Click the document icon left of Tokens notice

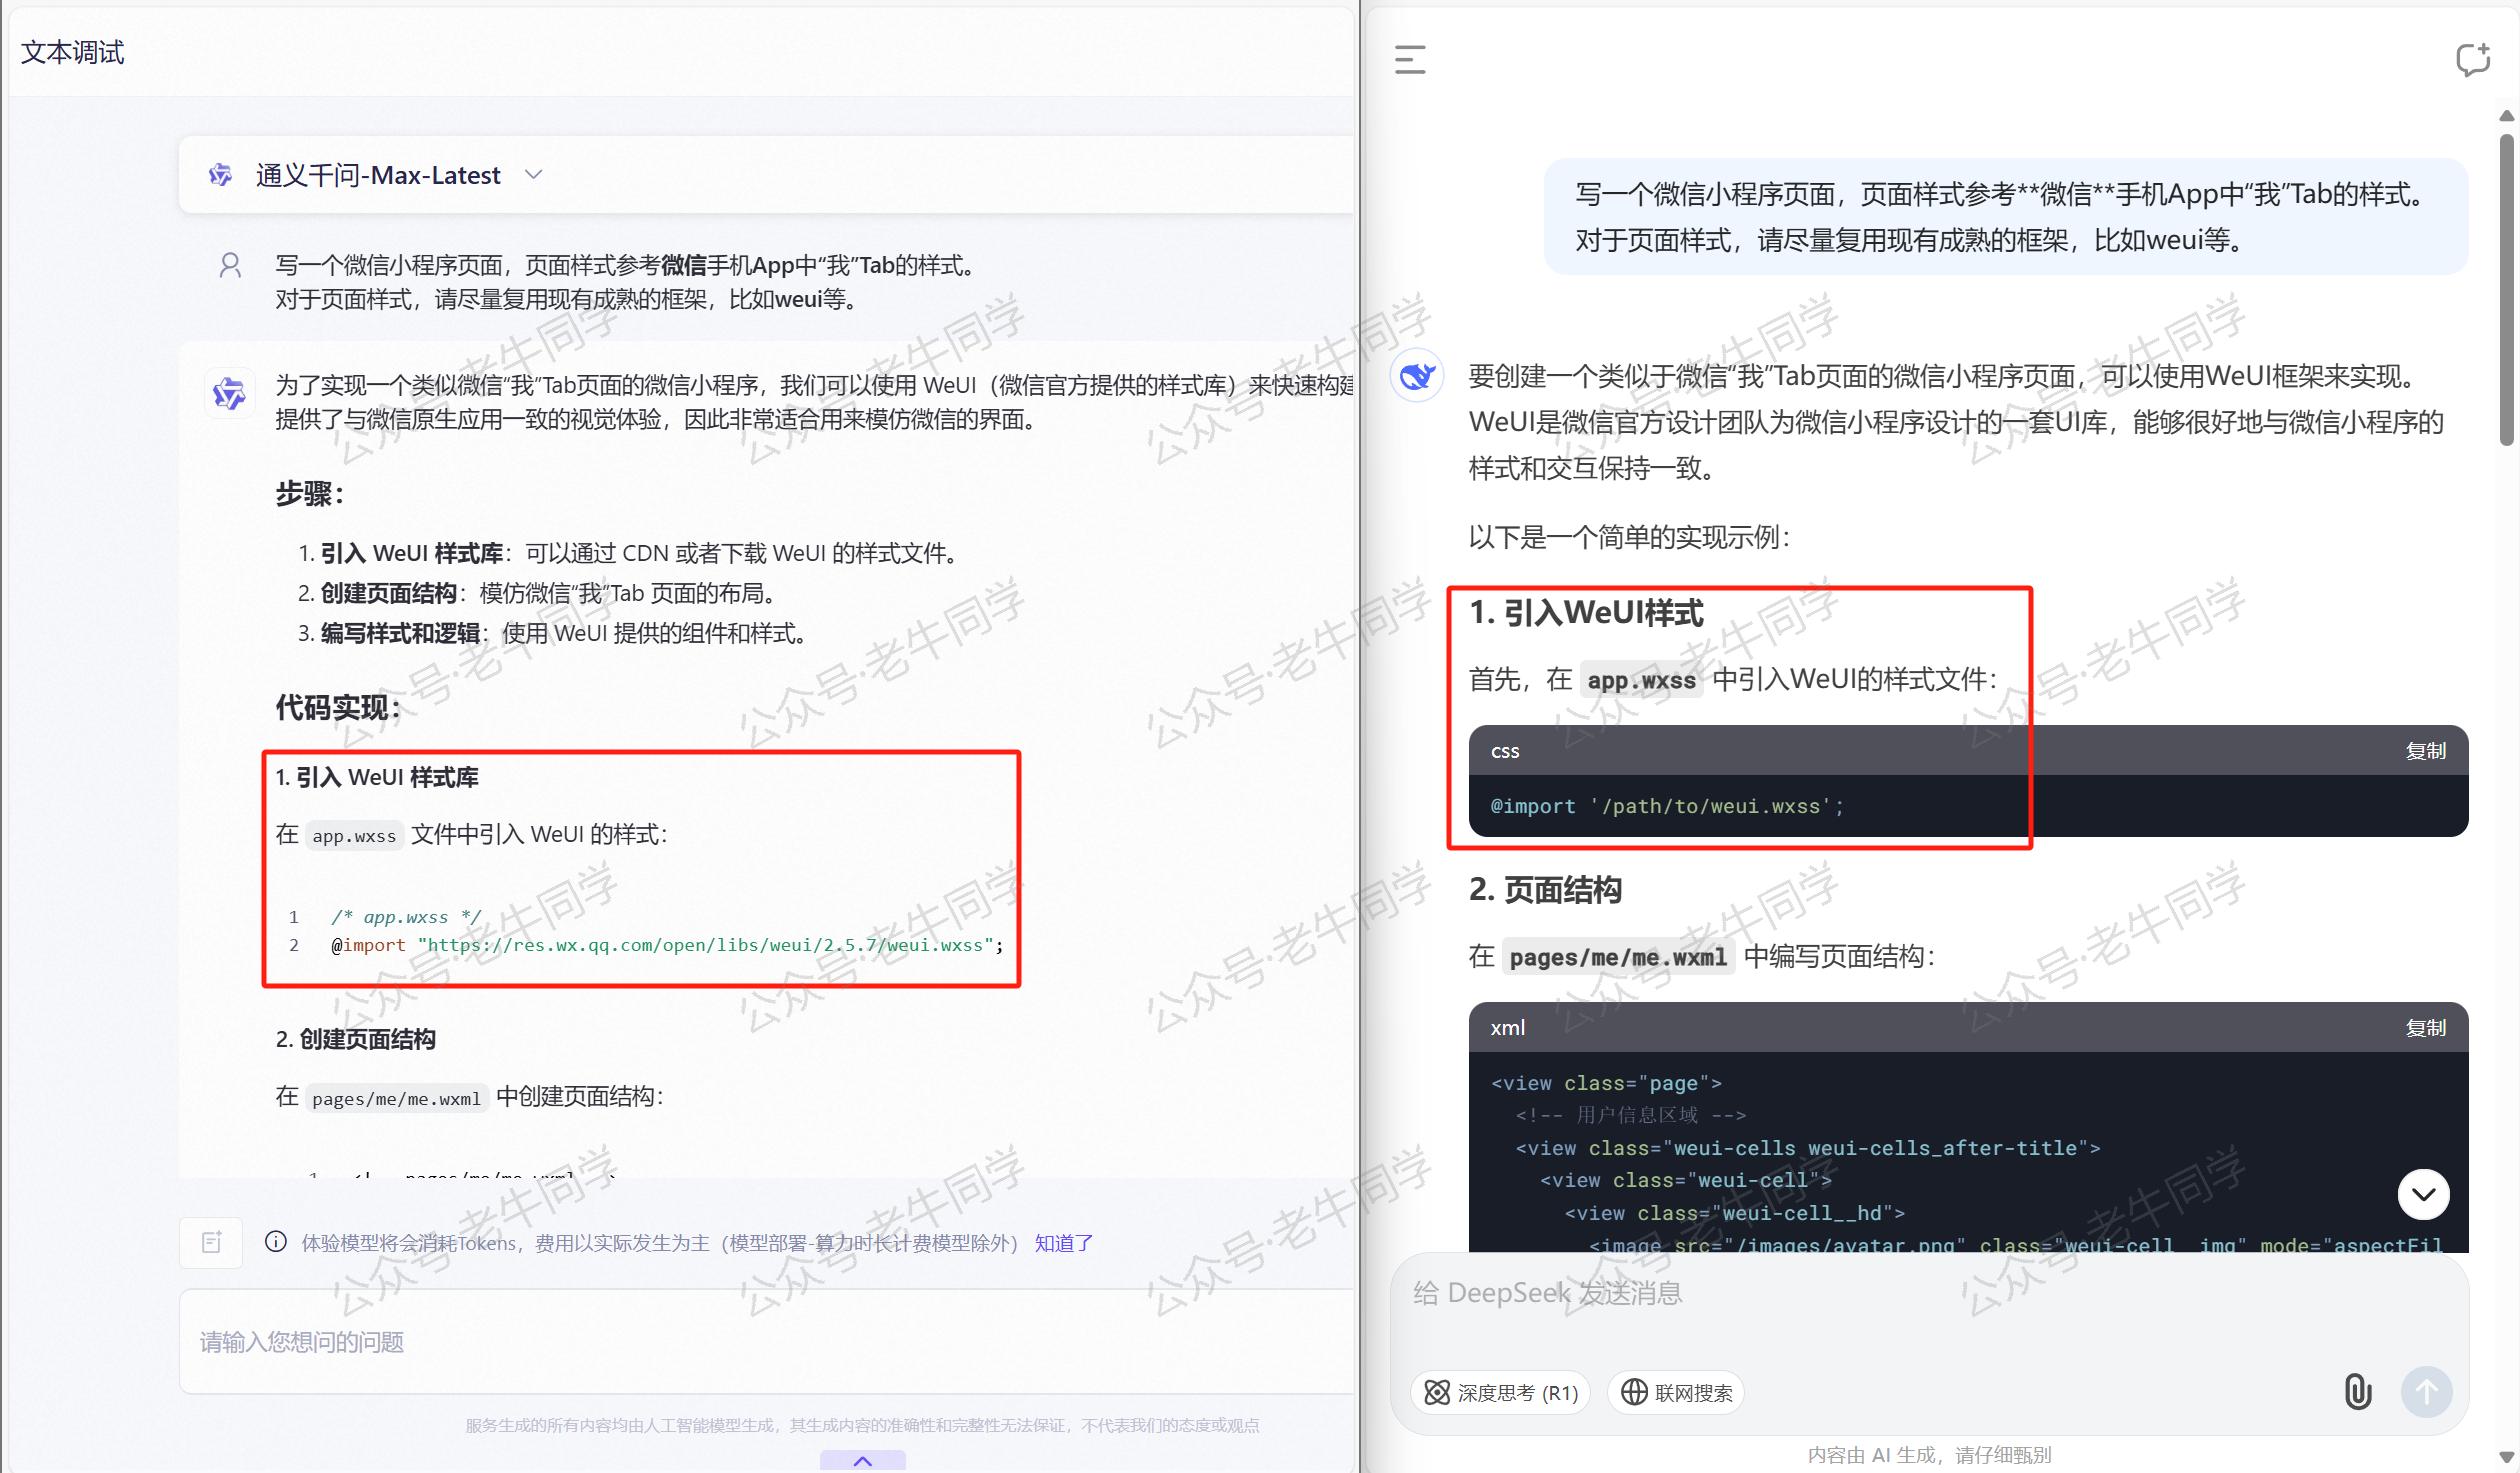pos(211,1242)
